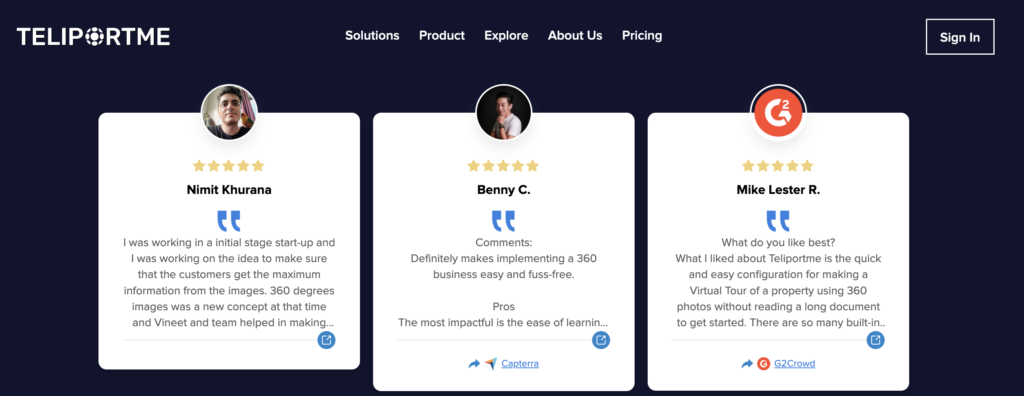This screenshot has width=1024, height=396.
Task: Open the Pricing page
Action: click(642, 35)
